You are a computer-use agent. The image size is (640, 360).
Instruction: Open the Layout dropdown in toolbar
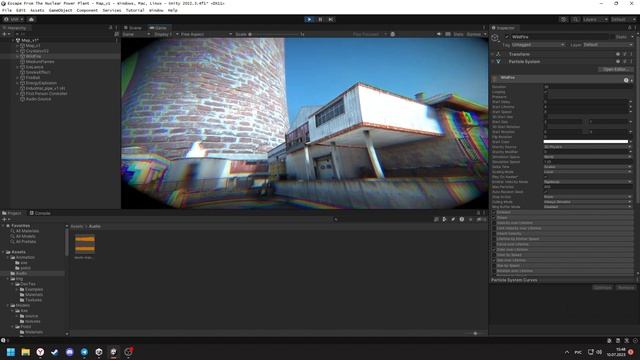624,19
